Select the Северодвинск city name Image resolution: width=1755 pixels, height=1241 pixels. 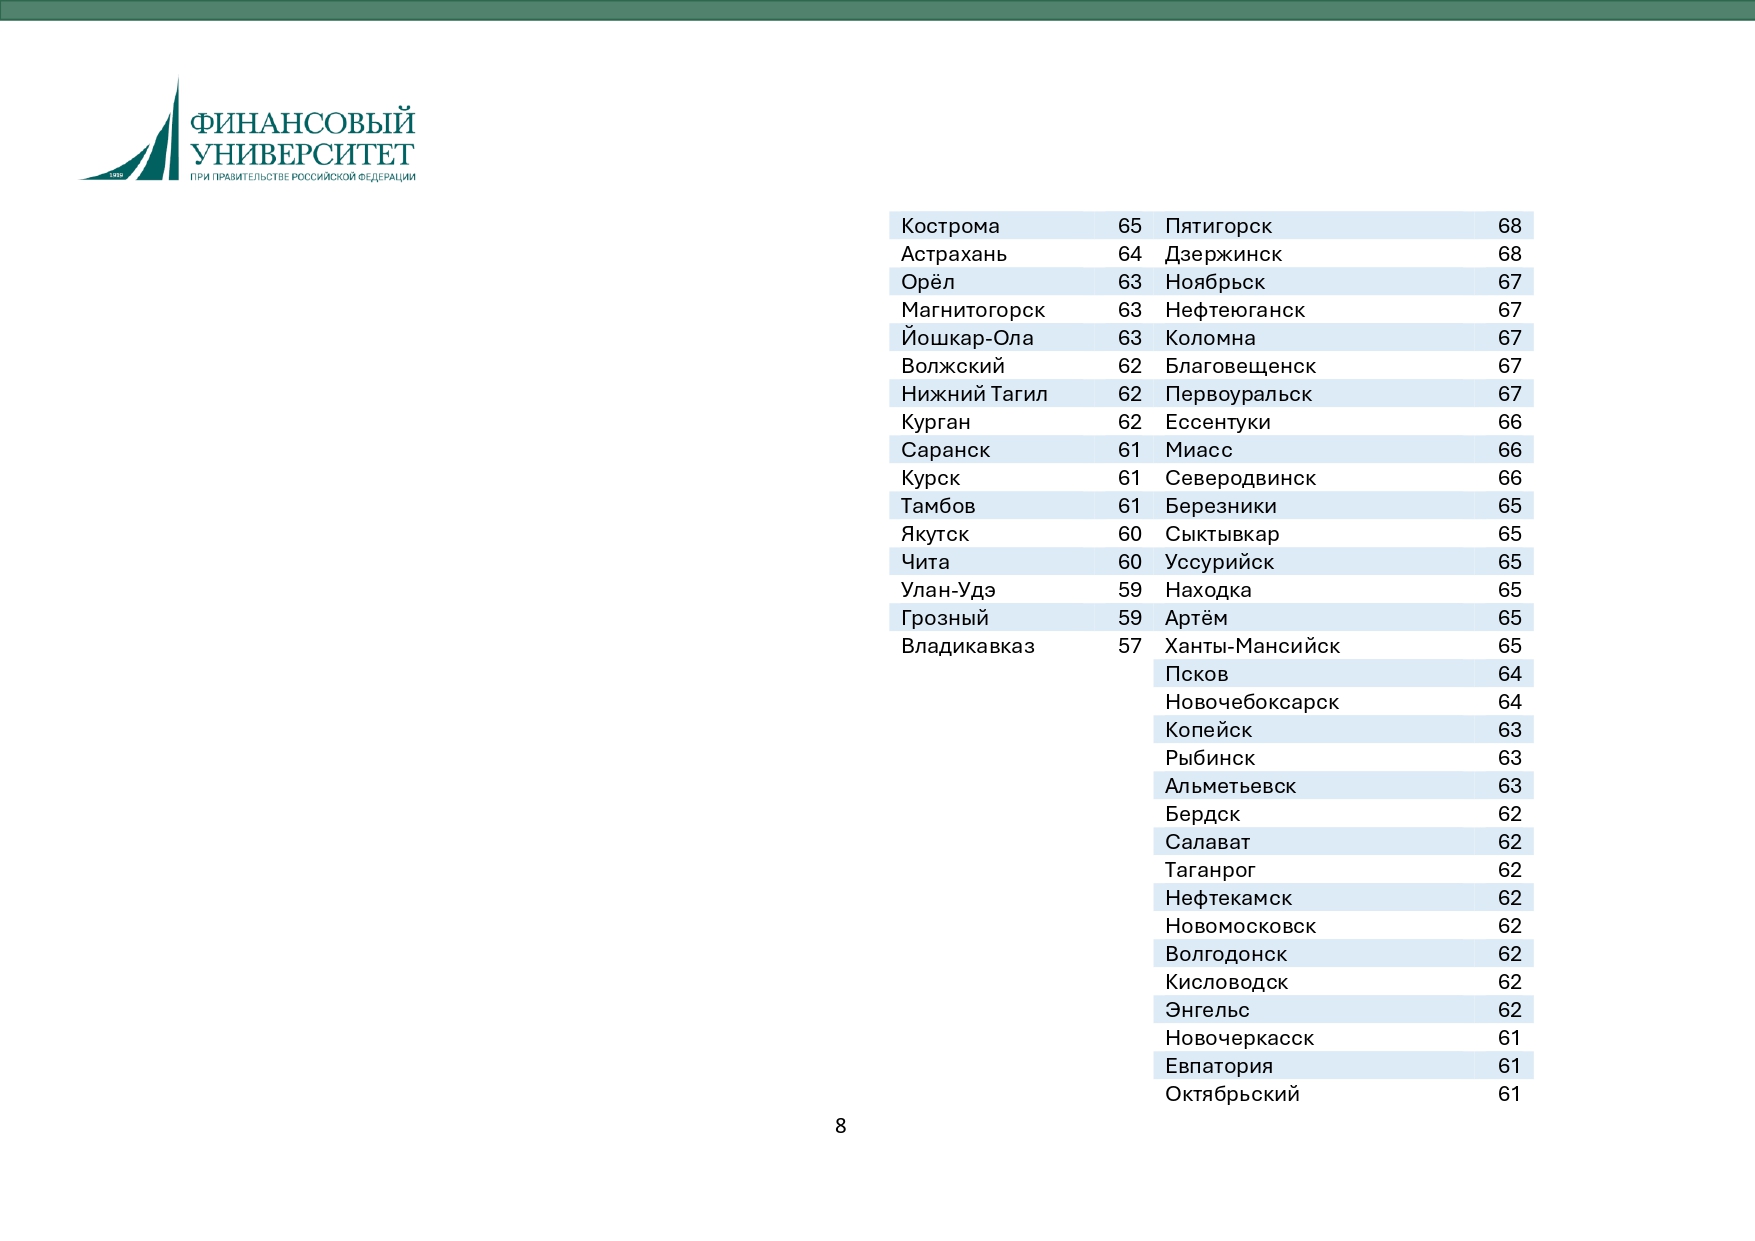pos(1240,478)
